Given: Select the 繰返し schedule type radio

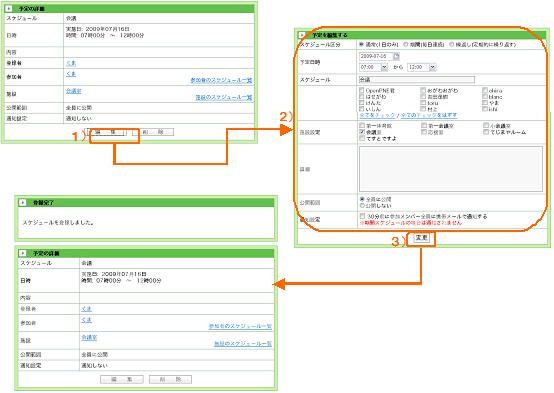Looking at the screenshot, I should [452, 45].
